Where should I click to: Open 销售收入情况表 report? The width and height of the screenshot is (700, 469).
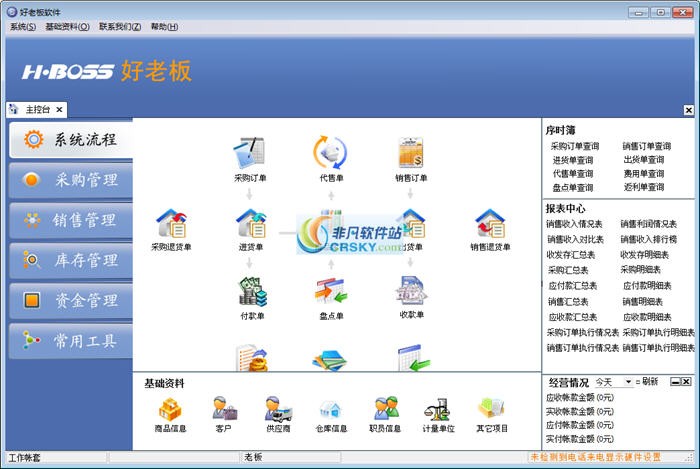pos(574,224)
